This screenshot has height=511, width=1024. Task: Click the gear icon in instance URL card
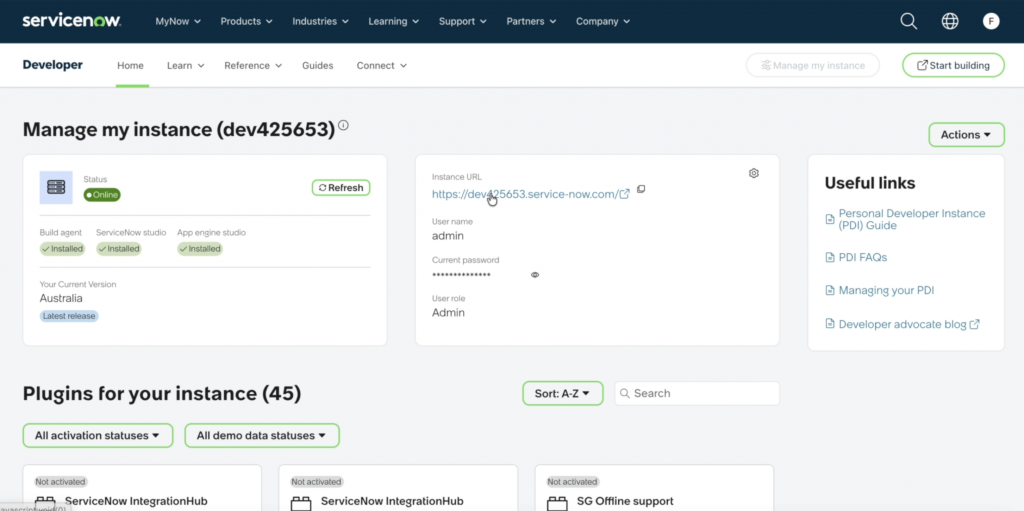pyautogui.click(x=754, y=173)
